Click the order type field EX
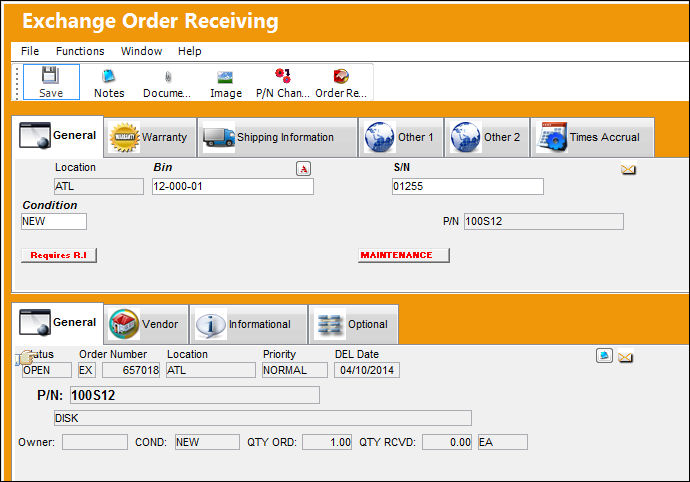The width and height of the screenshot is (690, 482). [x=87, y=370]
